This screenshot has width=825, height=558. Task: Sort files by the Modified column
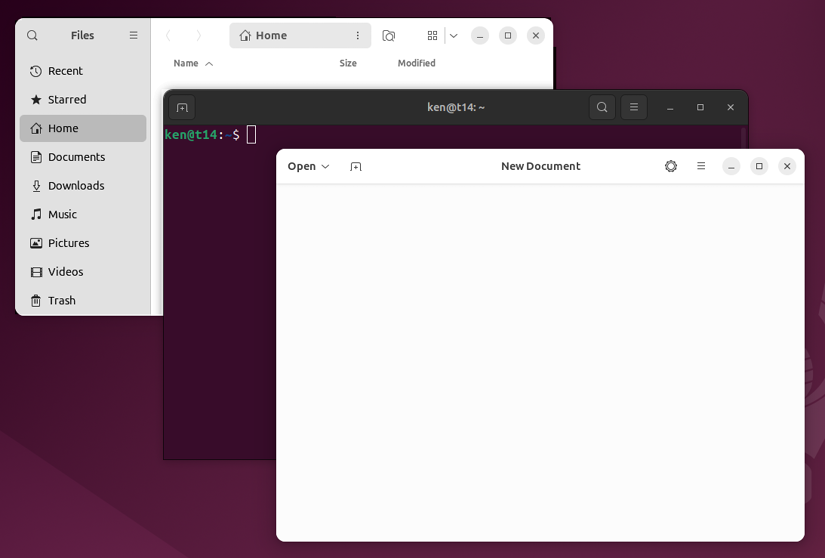tap(416, 63)
